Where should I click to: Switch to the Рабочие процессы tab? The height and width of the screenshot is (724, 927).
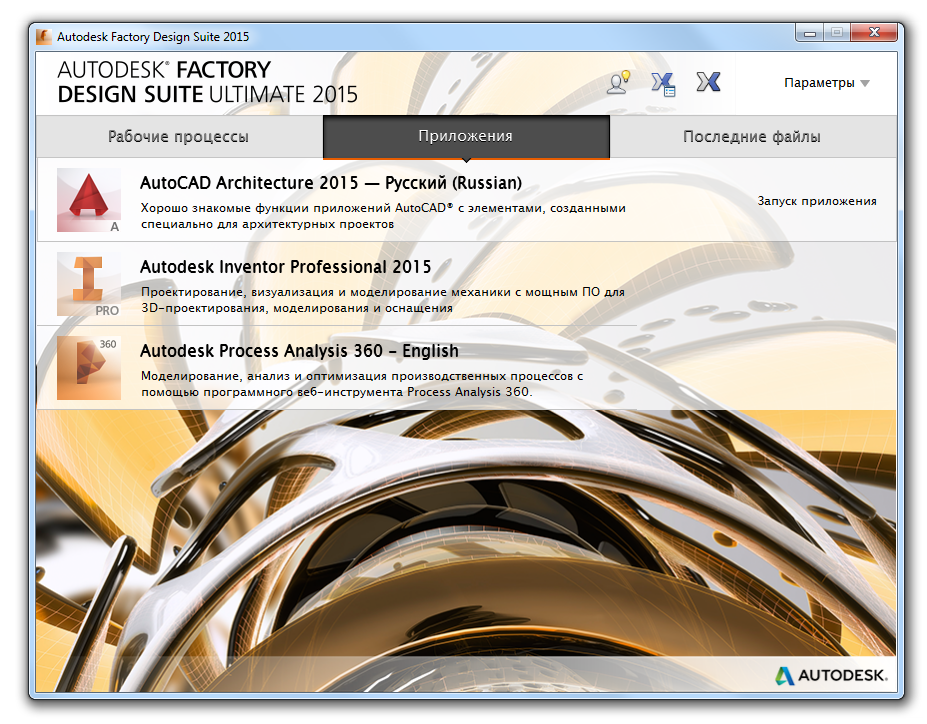[x=179, y=137]
